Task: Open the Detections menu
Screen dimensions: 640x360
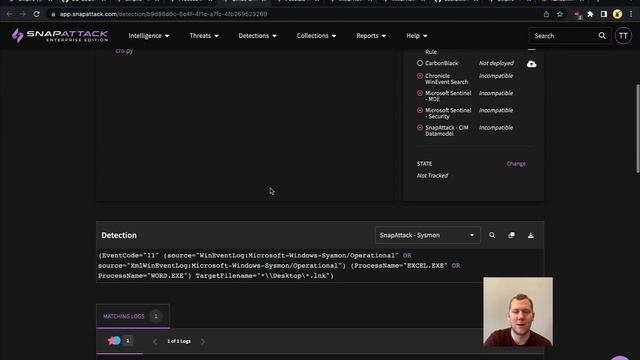Action: pyautogui.click(x=257, y=36)
